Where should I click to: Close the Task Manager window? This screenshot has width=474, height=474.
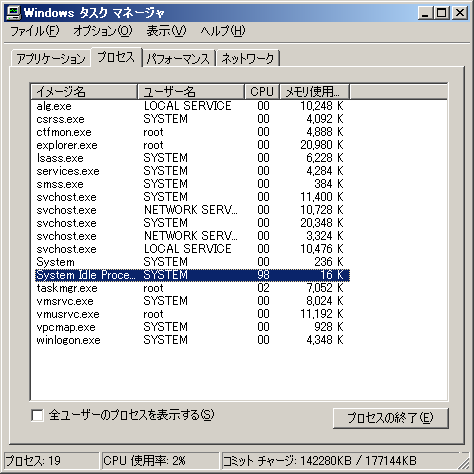tap(460, 13)
